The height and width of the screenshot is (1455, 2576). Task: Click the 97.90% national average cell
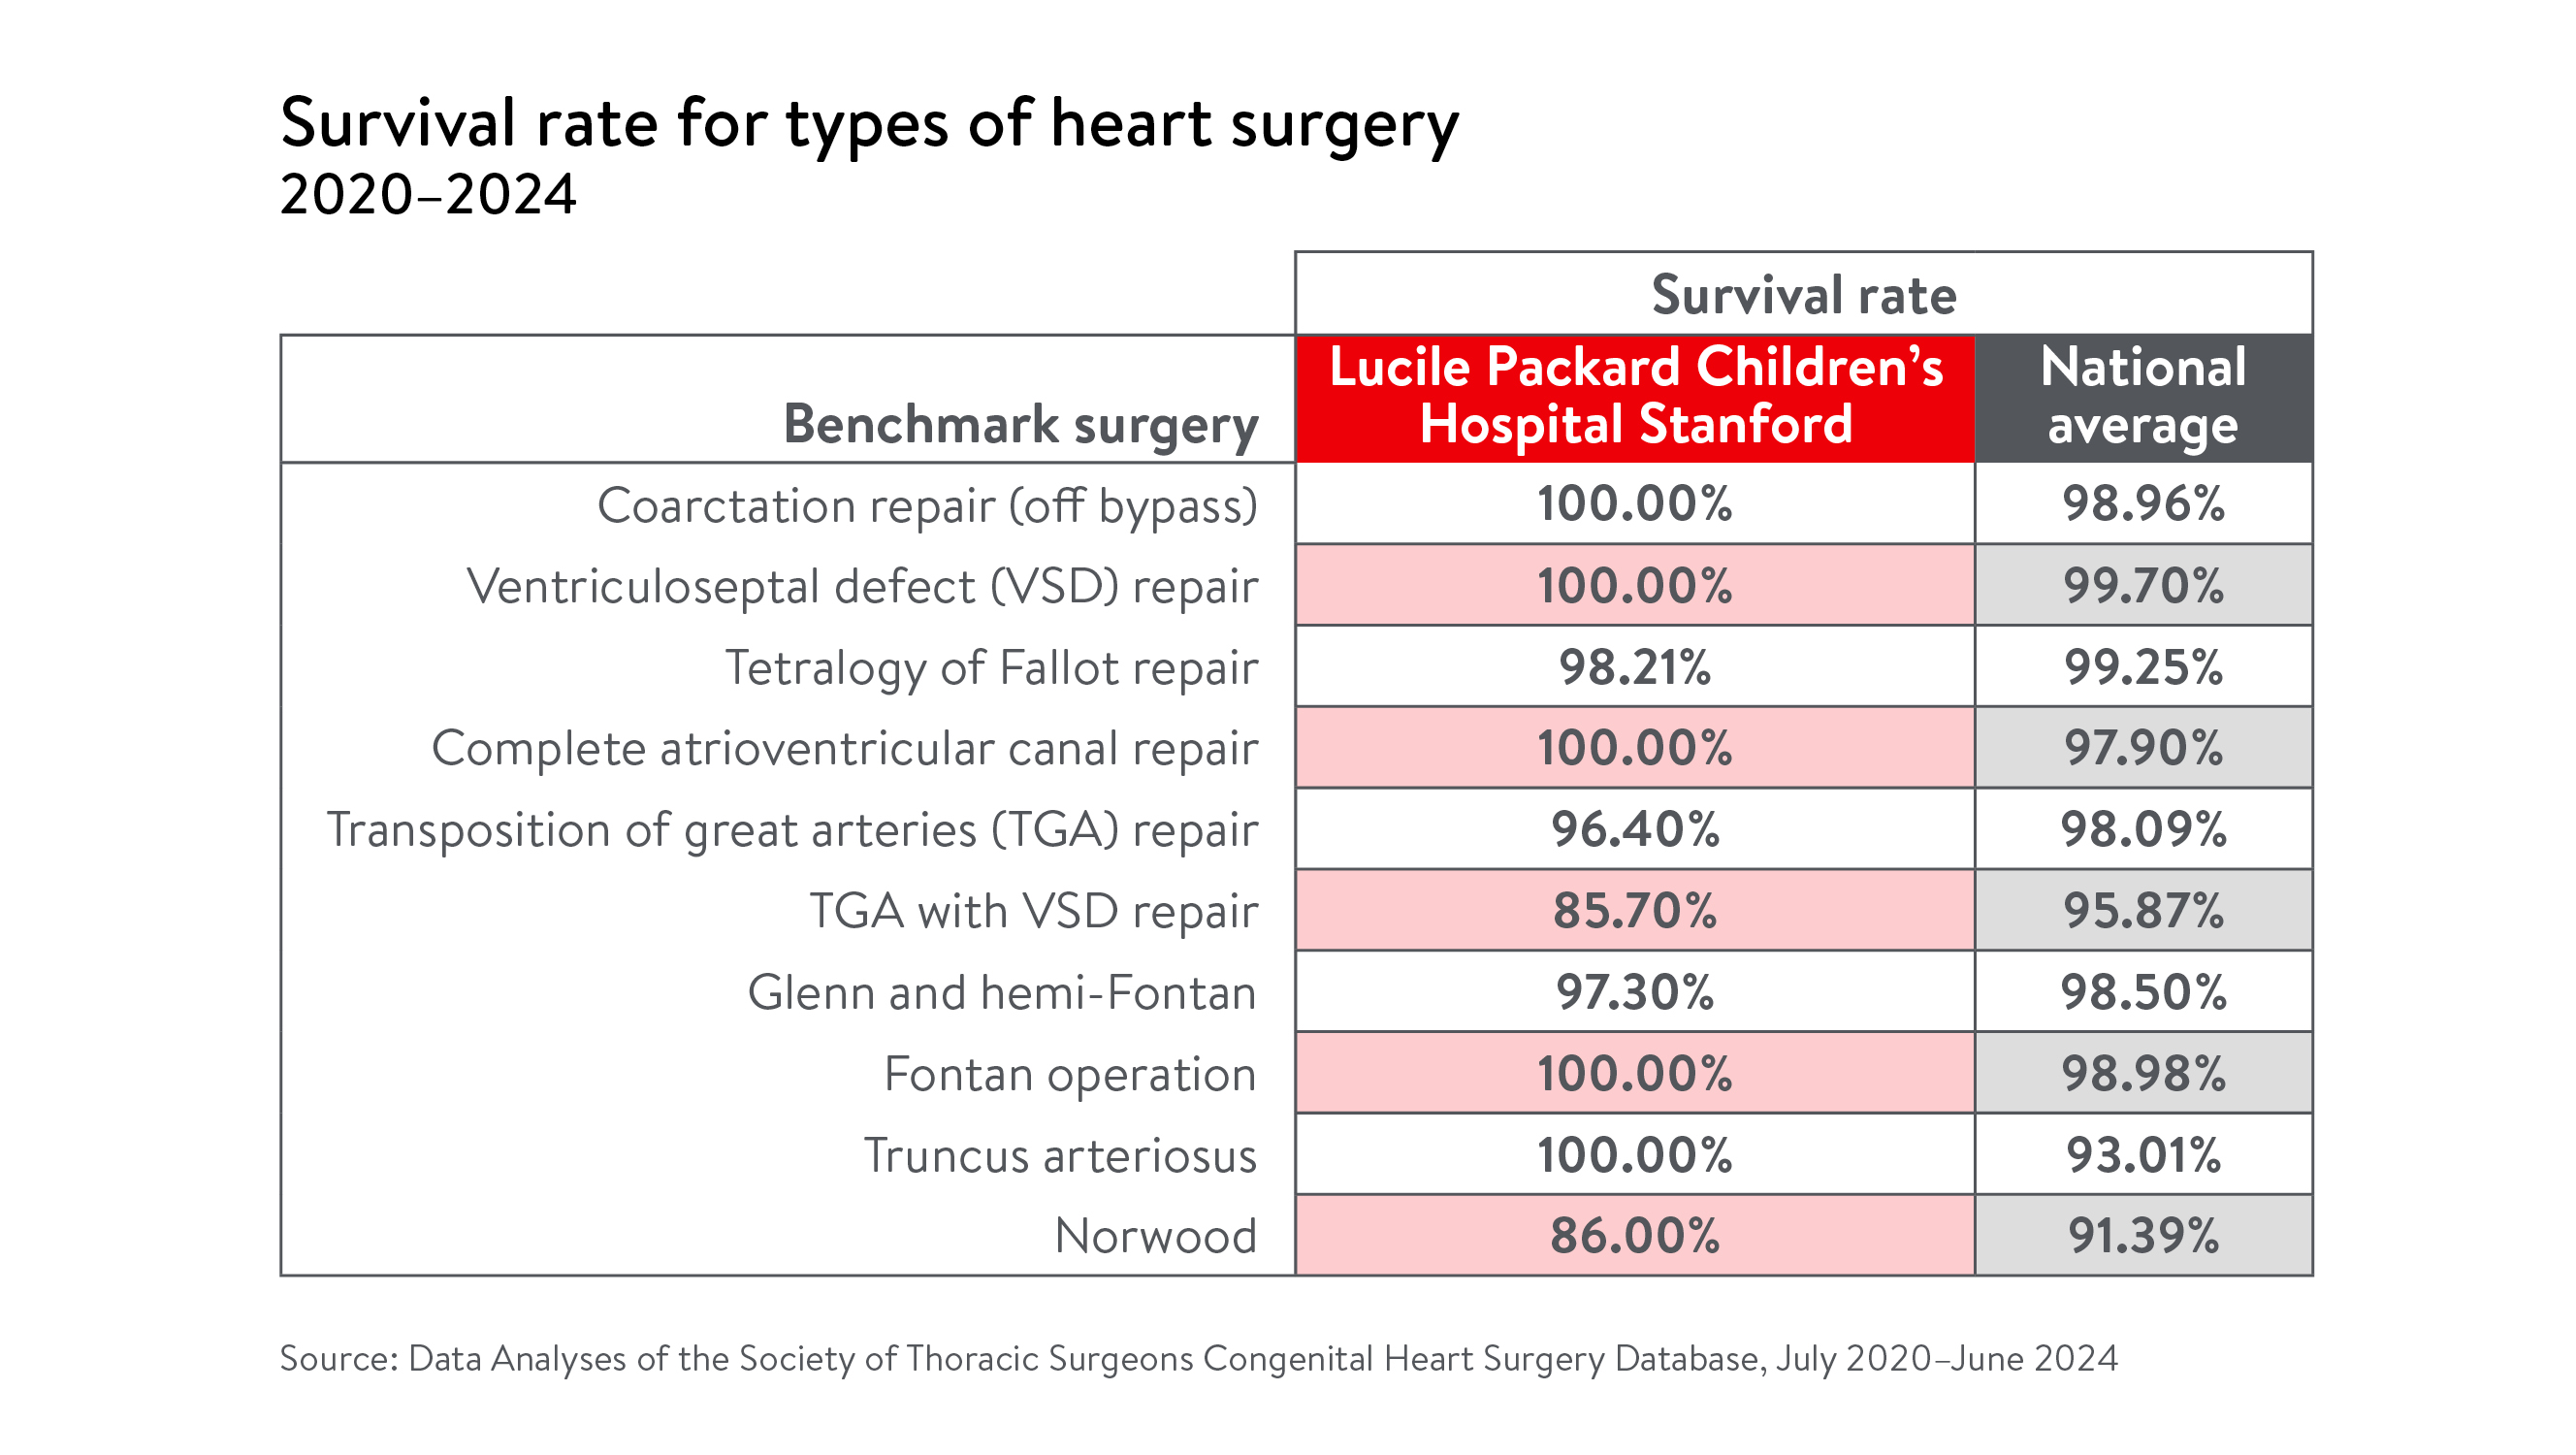pyautogui.click(x=2142, y=748)
